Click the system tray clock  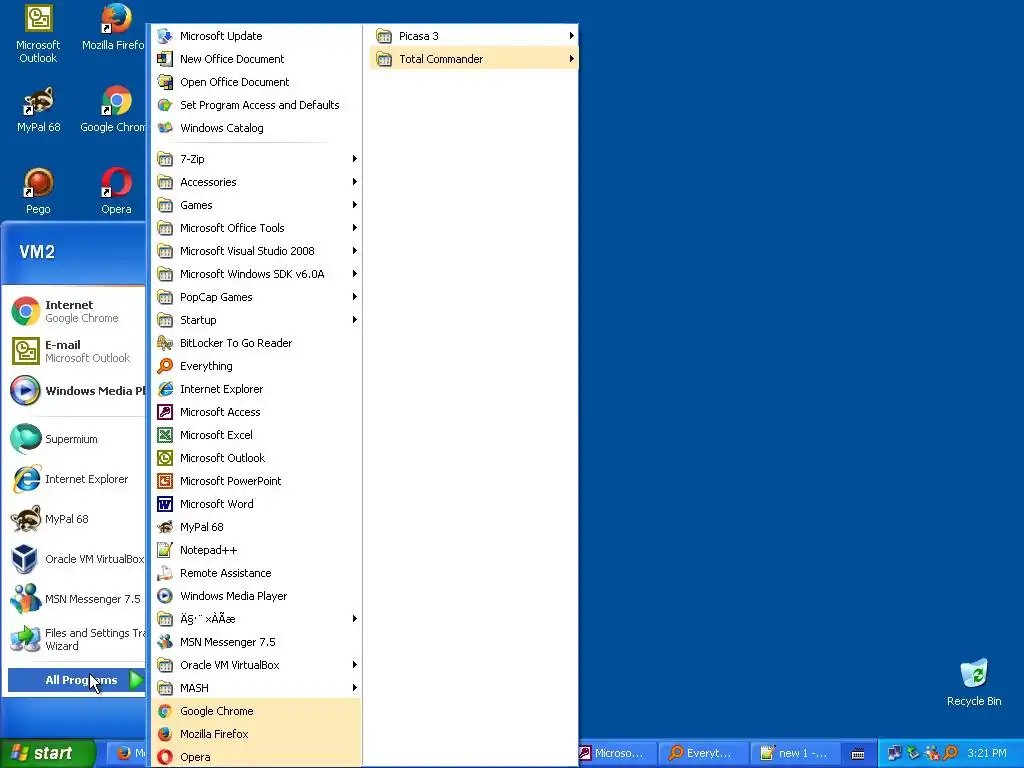tap(987, 753)
